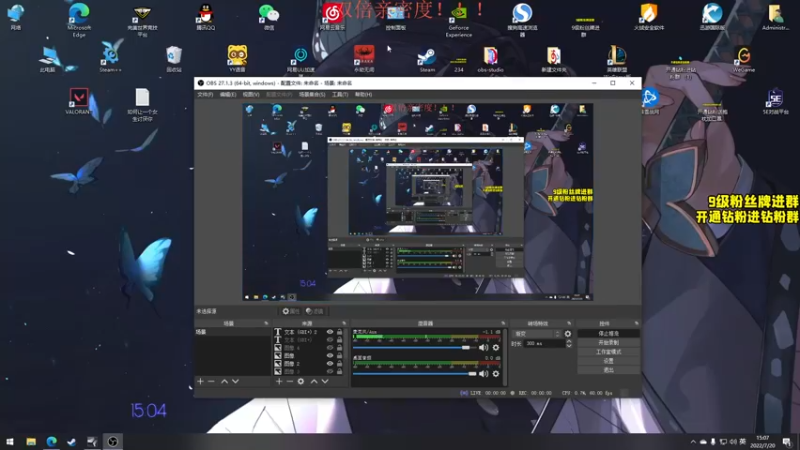Open 微信 desktop icon
Screen dimensions: 800x450
coord(269,17)
